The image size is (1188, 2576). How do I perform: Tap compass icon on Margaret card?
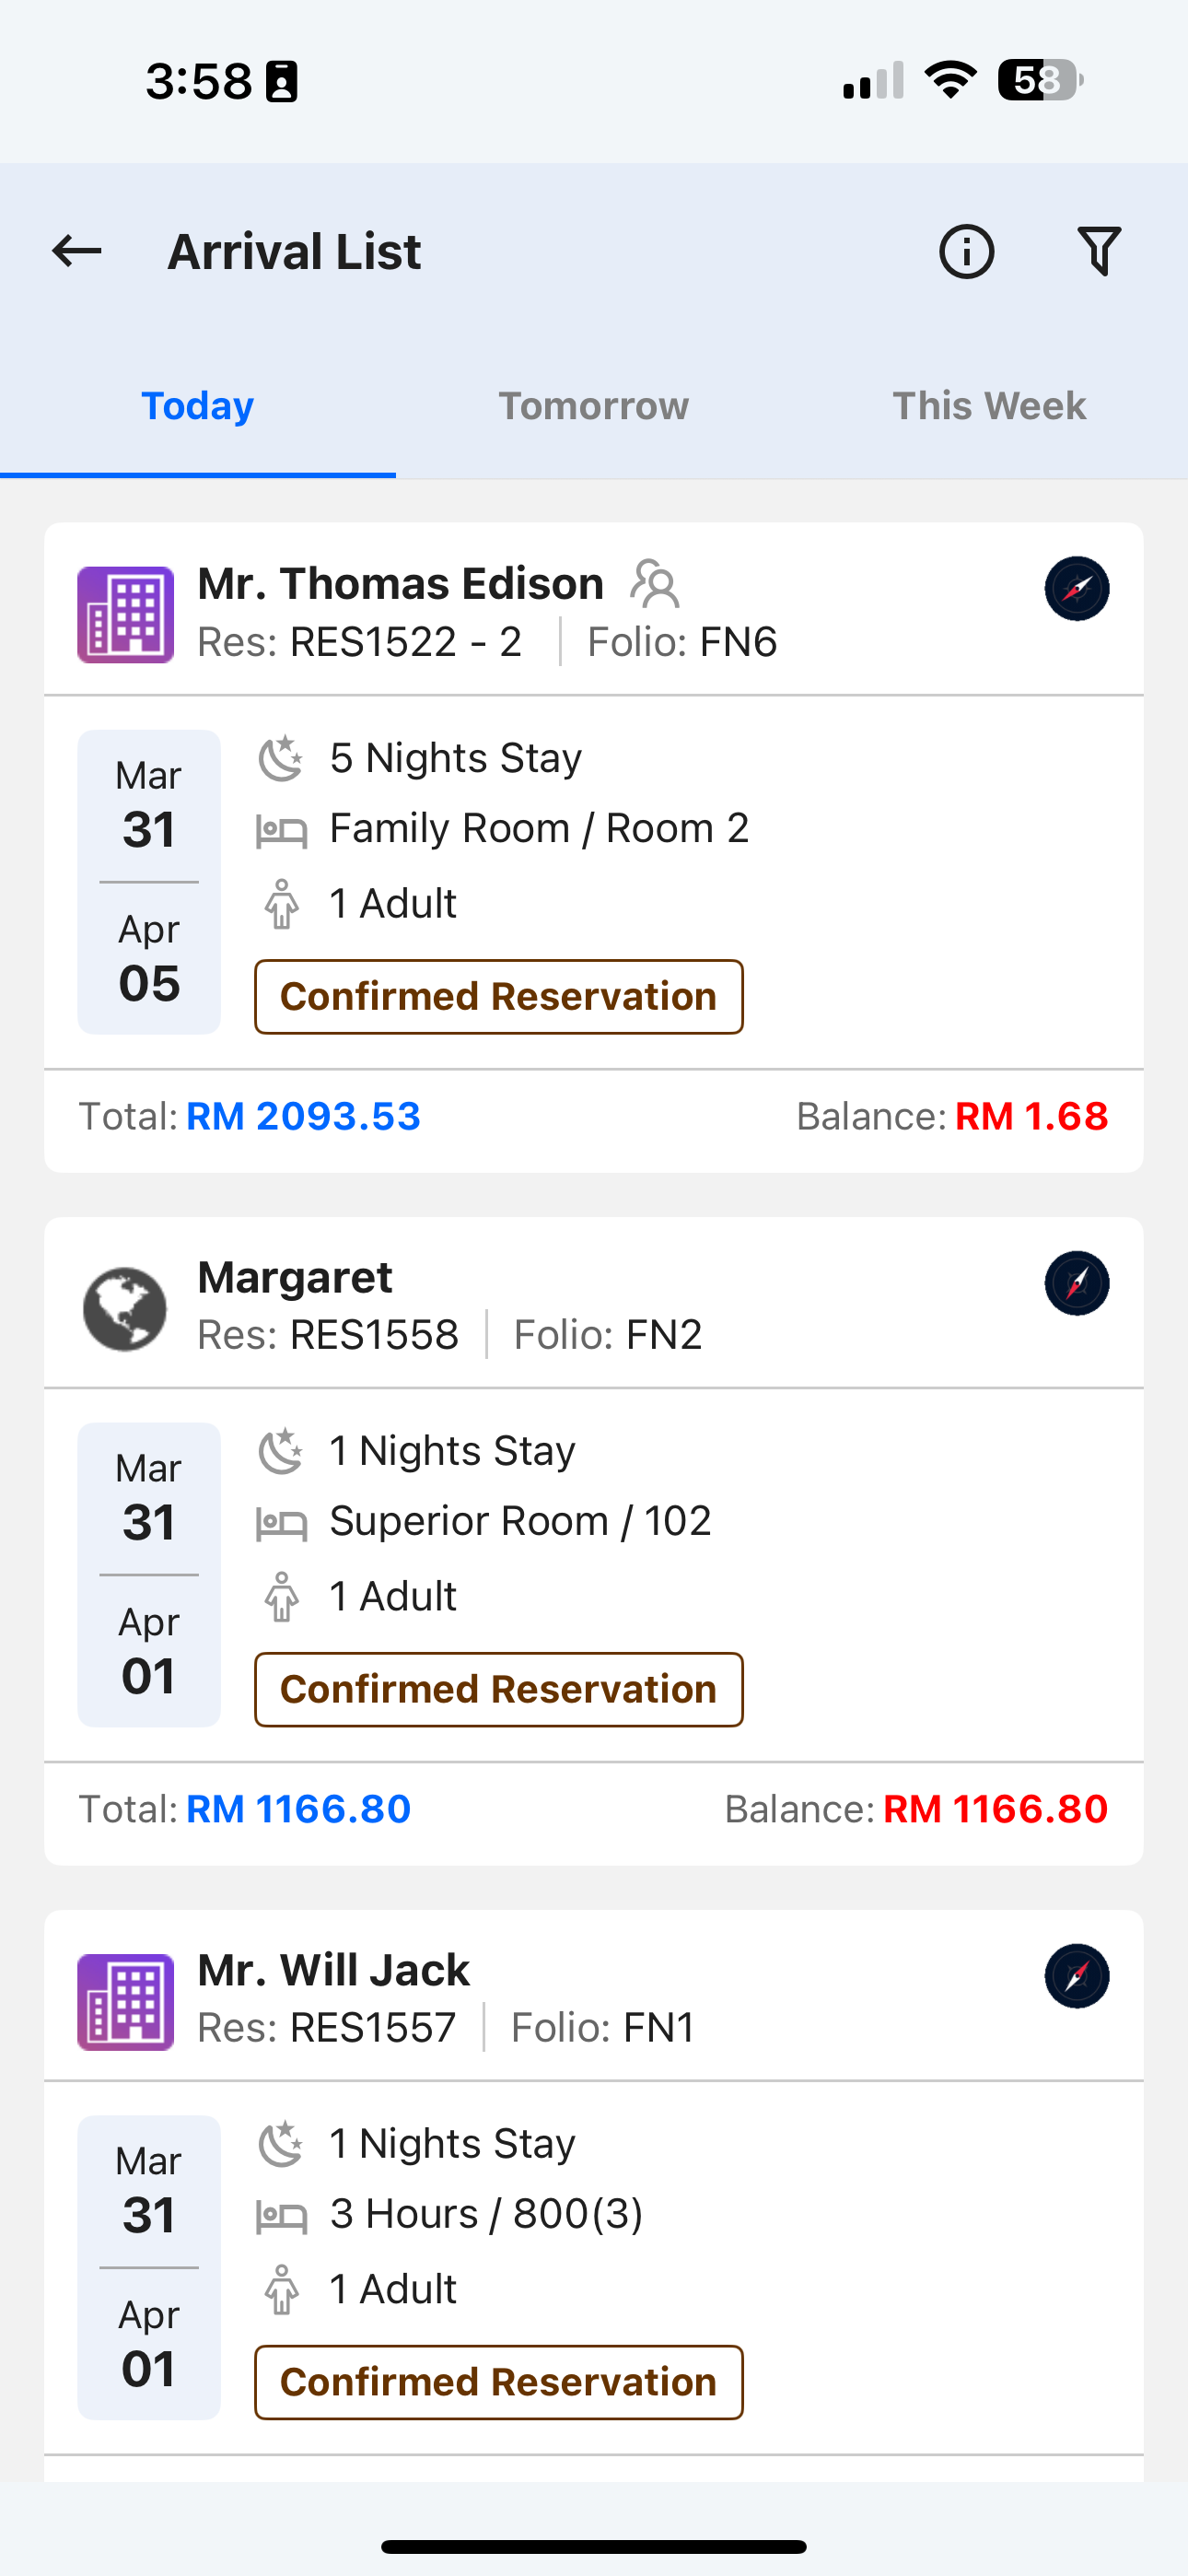pyautogui.click(x=1077, y=1283)
